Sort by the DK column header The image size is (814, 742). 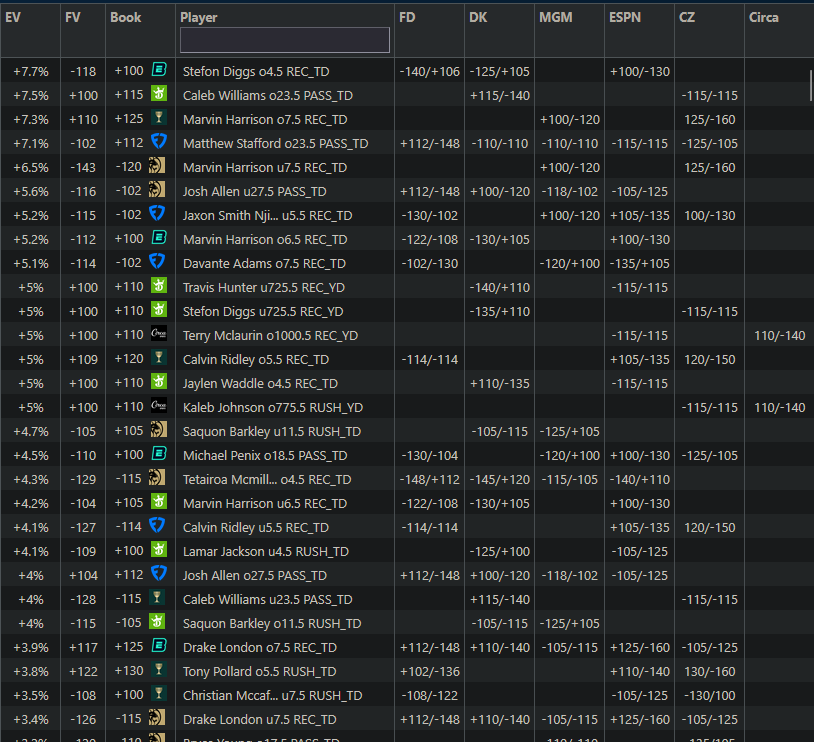(478, 18)
